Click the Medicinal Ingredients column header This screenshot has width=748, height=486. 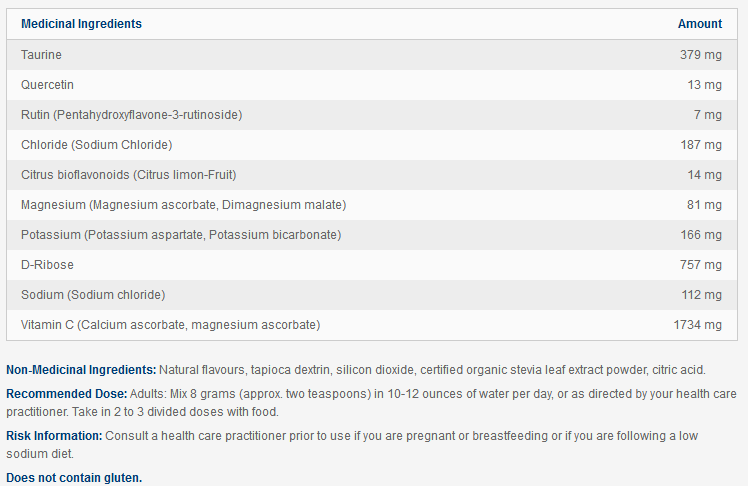(x=81, y=24)
